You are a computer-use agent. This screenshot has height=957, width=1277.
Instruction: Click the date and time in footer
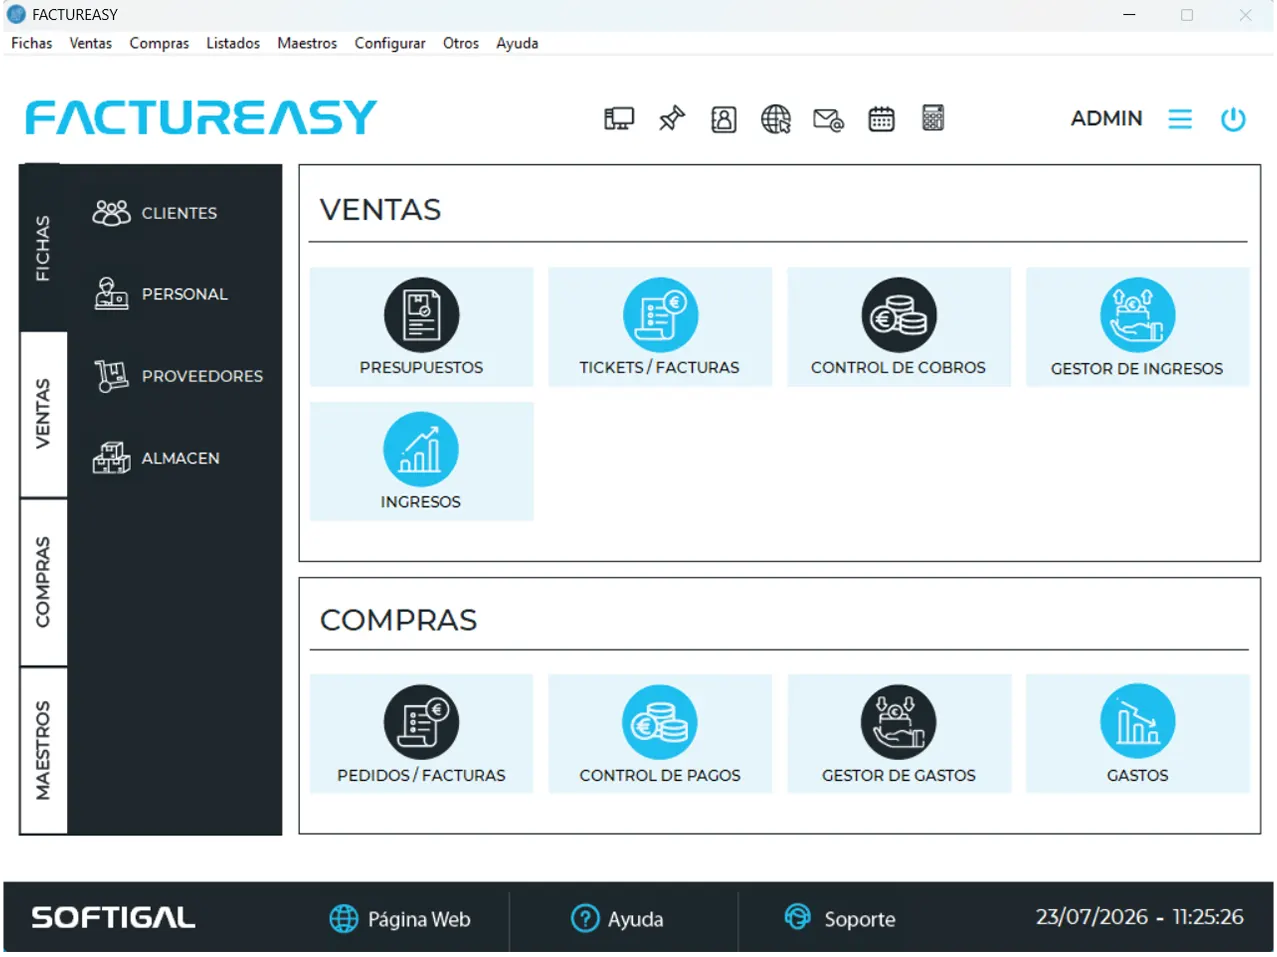[x=1139, y=917]
